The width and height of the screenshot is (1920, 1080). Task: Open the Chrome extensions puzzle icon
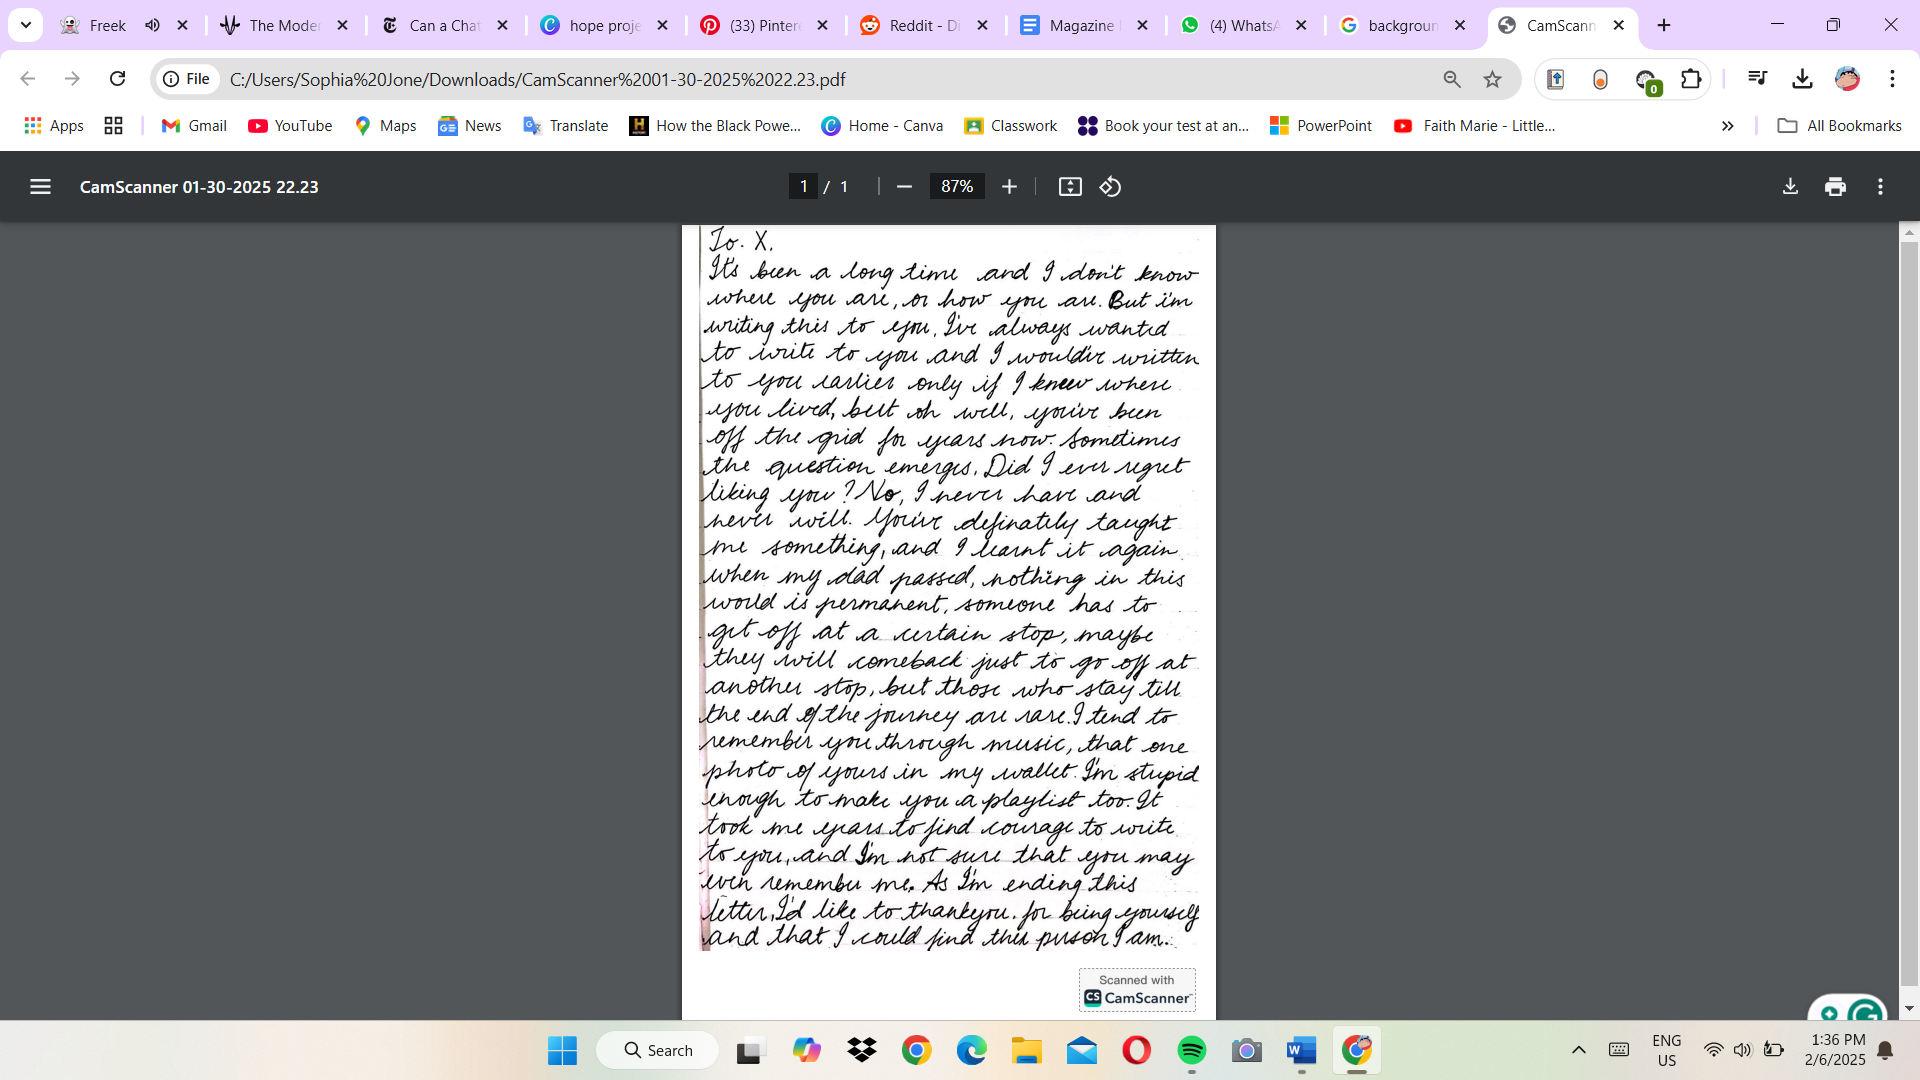tap(1691, 79)
